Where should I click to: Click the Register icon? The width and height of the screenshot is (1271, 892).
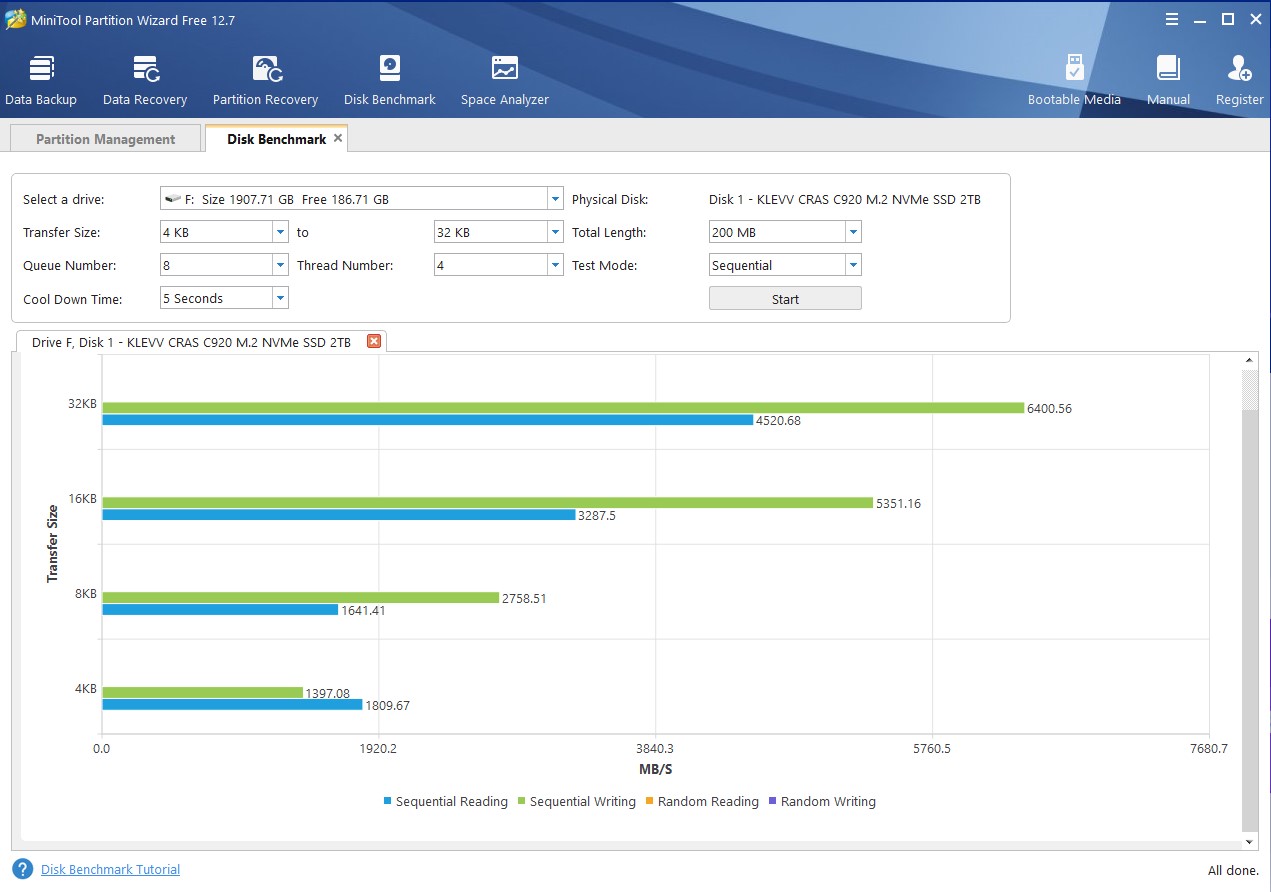[x=1240, y=80]
